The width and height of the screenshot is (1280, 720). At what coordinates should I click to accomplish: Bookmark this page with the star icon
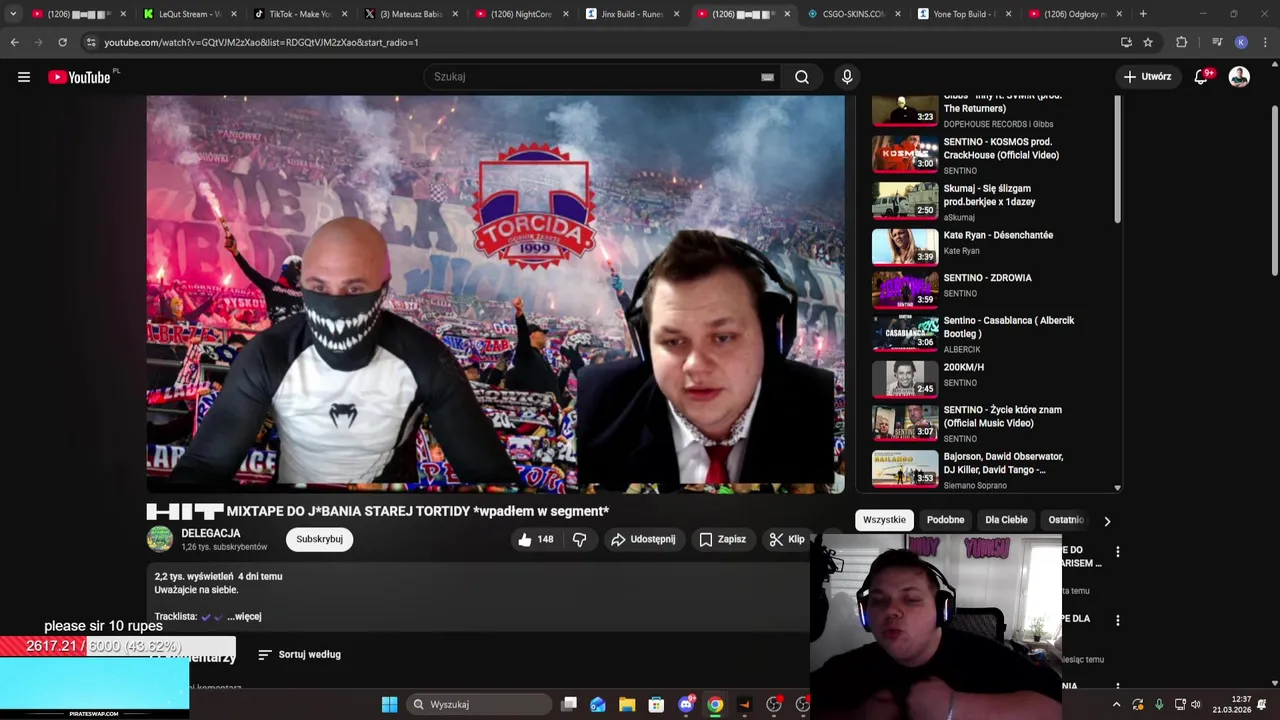click(1148, 42)
